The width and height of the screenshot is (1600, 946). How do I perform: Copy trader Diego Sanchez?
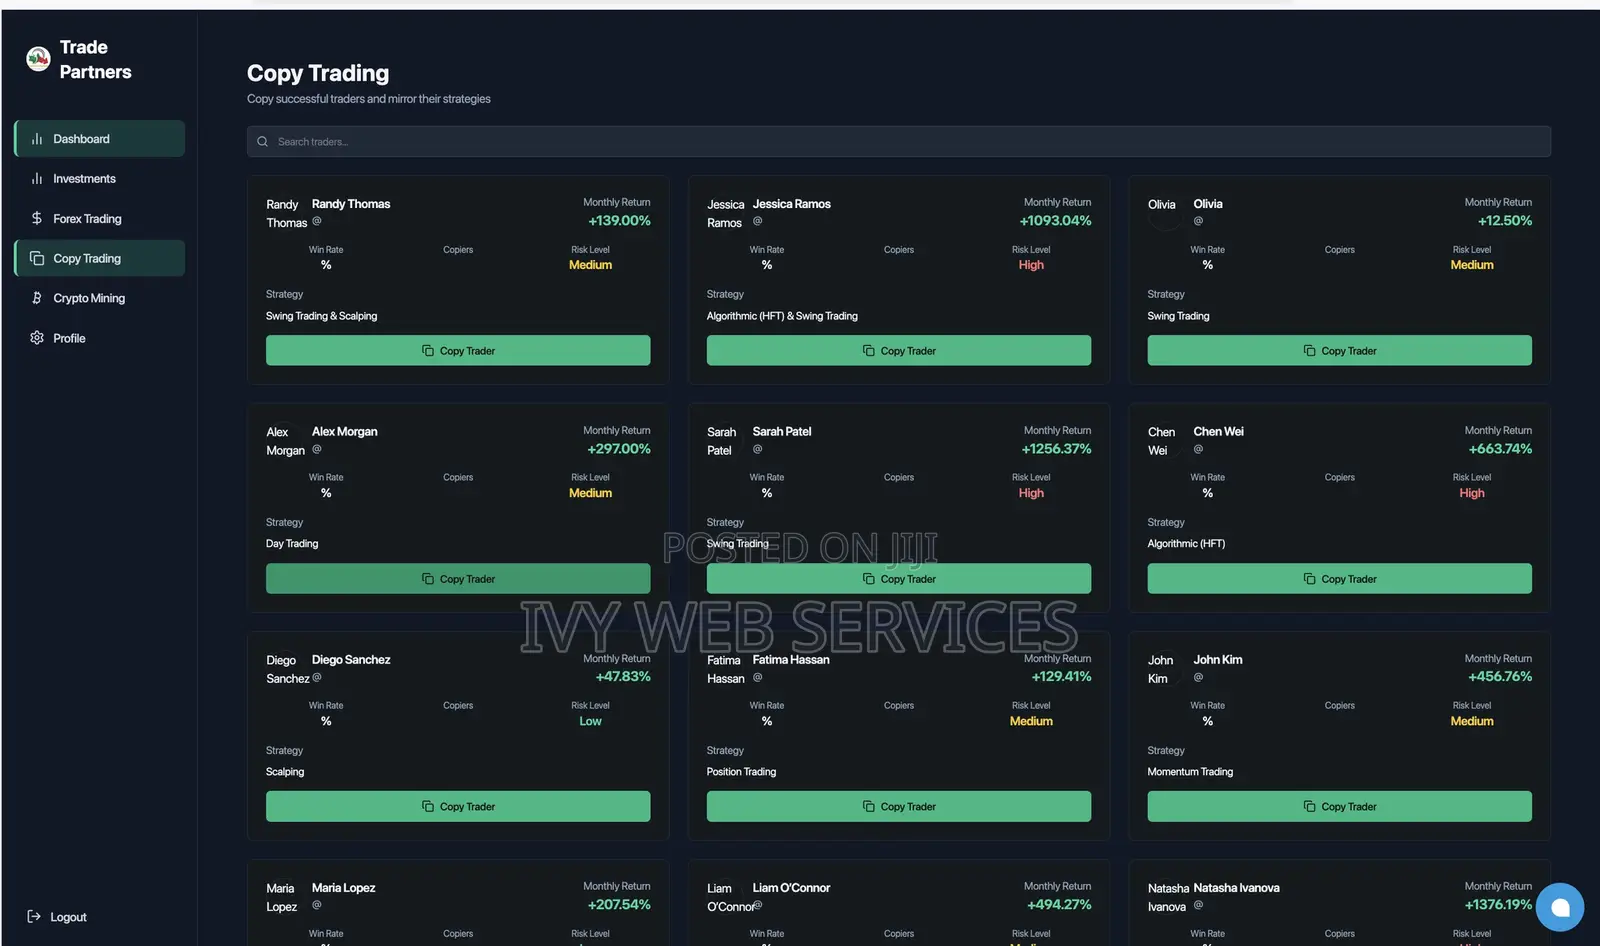pos(458,807)
